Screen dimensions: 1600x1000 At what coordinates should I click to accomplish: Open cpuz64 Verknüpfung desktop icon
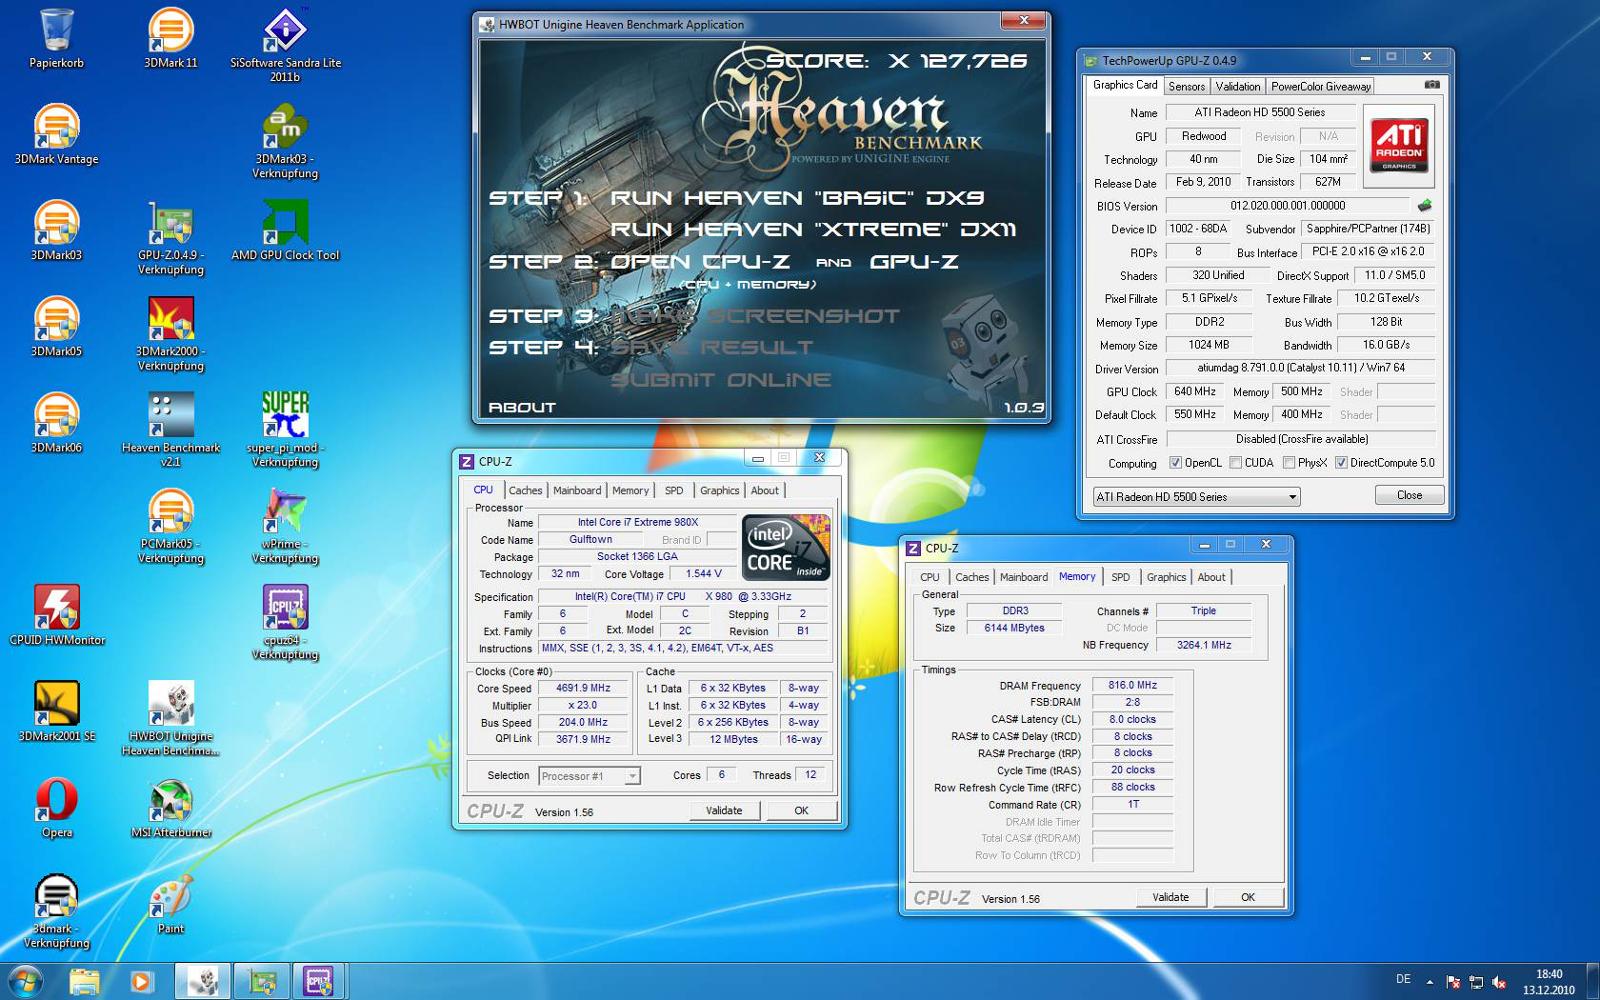pos(285,622)
